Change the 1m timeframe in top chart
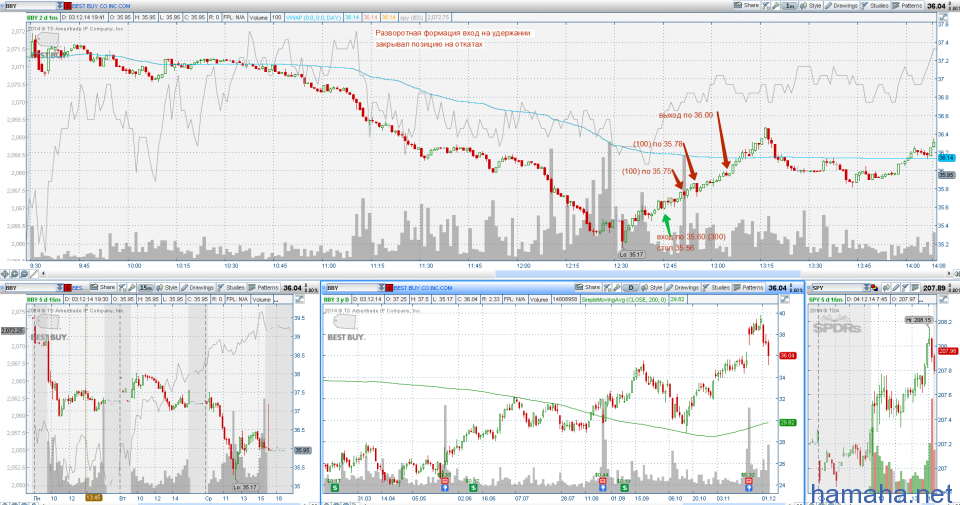This screenshot has height=505, width=960. click(789, 6)
